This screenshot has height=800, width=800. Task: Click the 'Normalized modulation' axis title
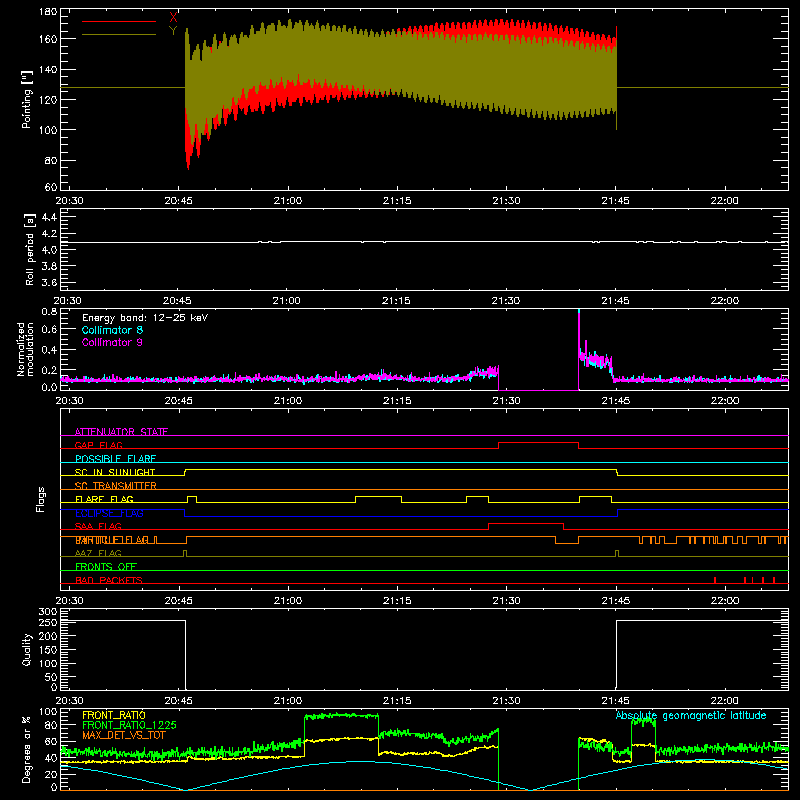coord(25,349)
